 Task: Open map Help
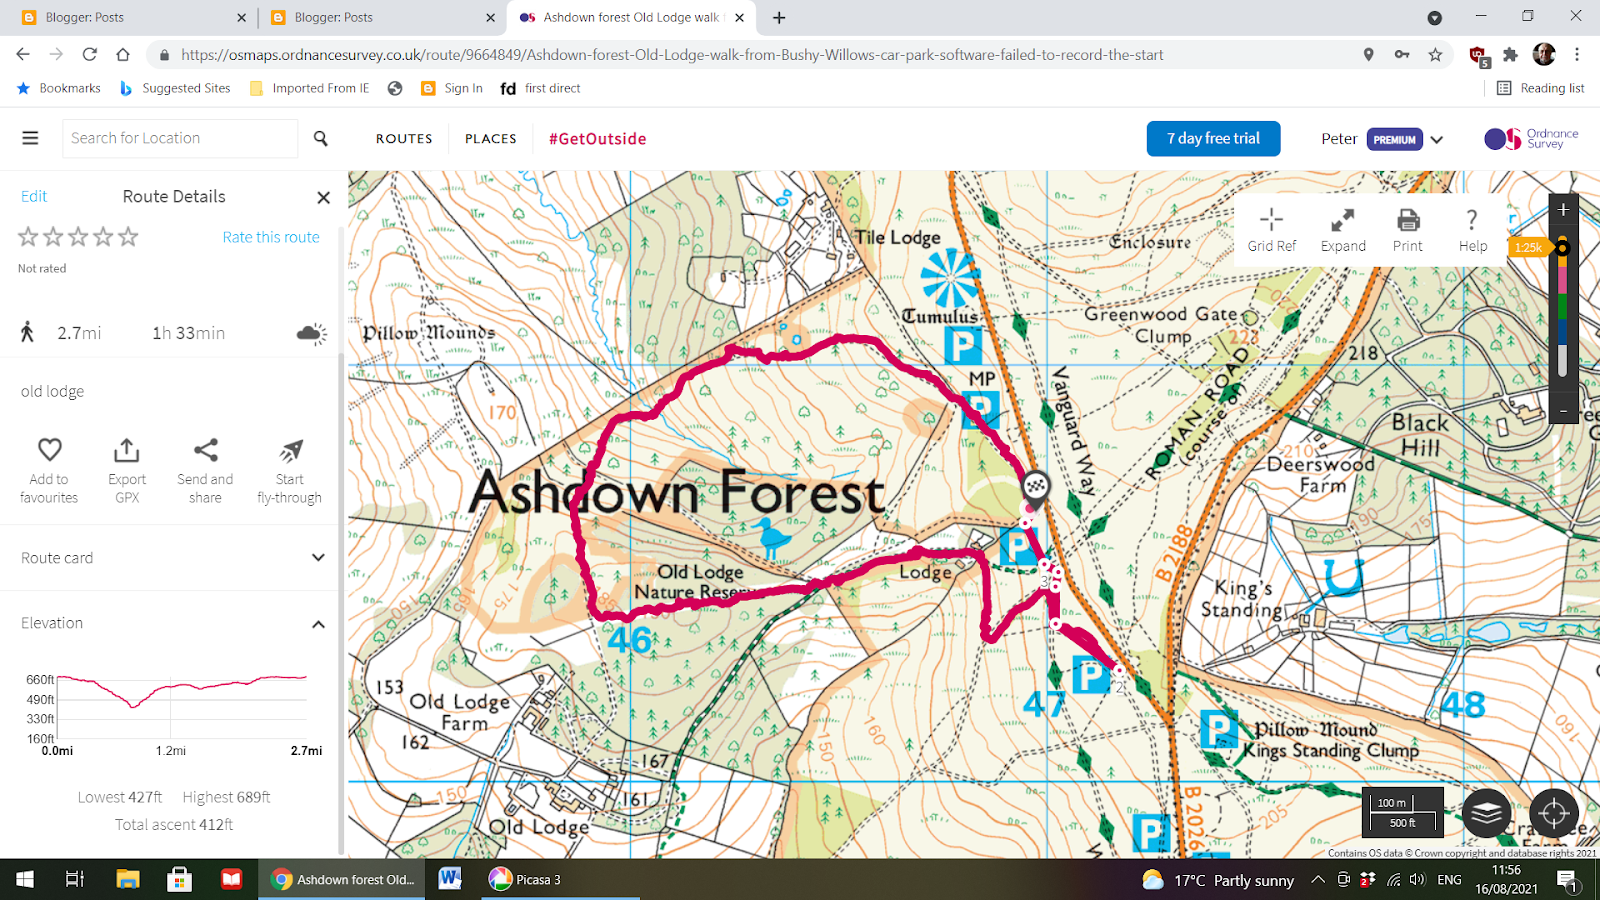pos(1472,230)
